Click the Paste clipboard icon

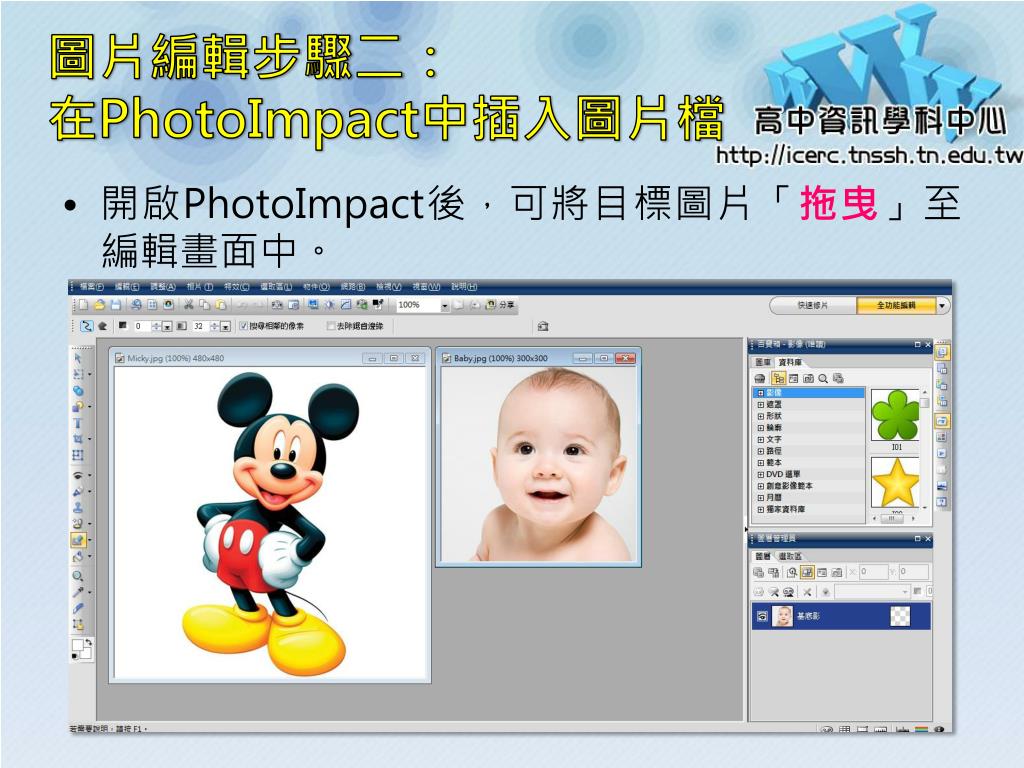coord(221,305)
